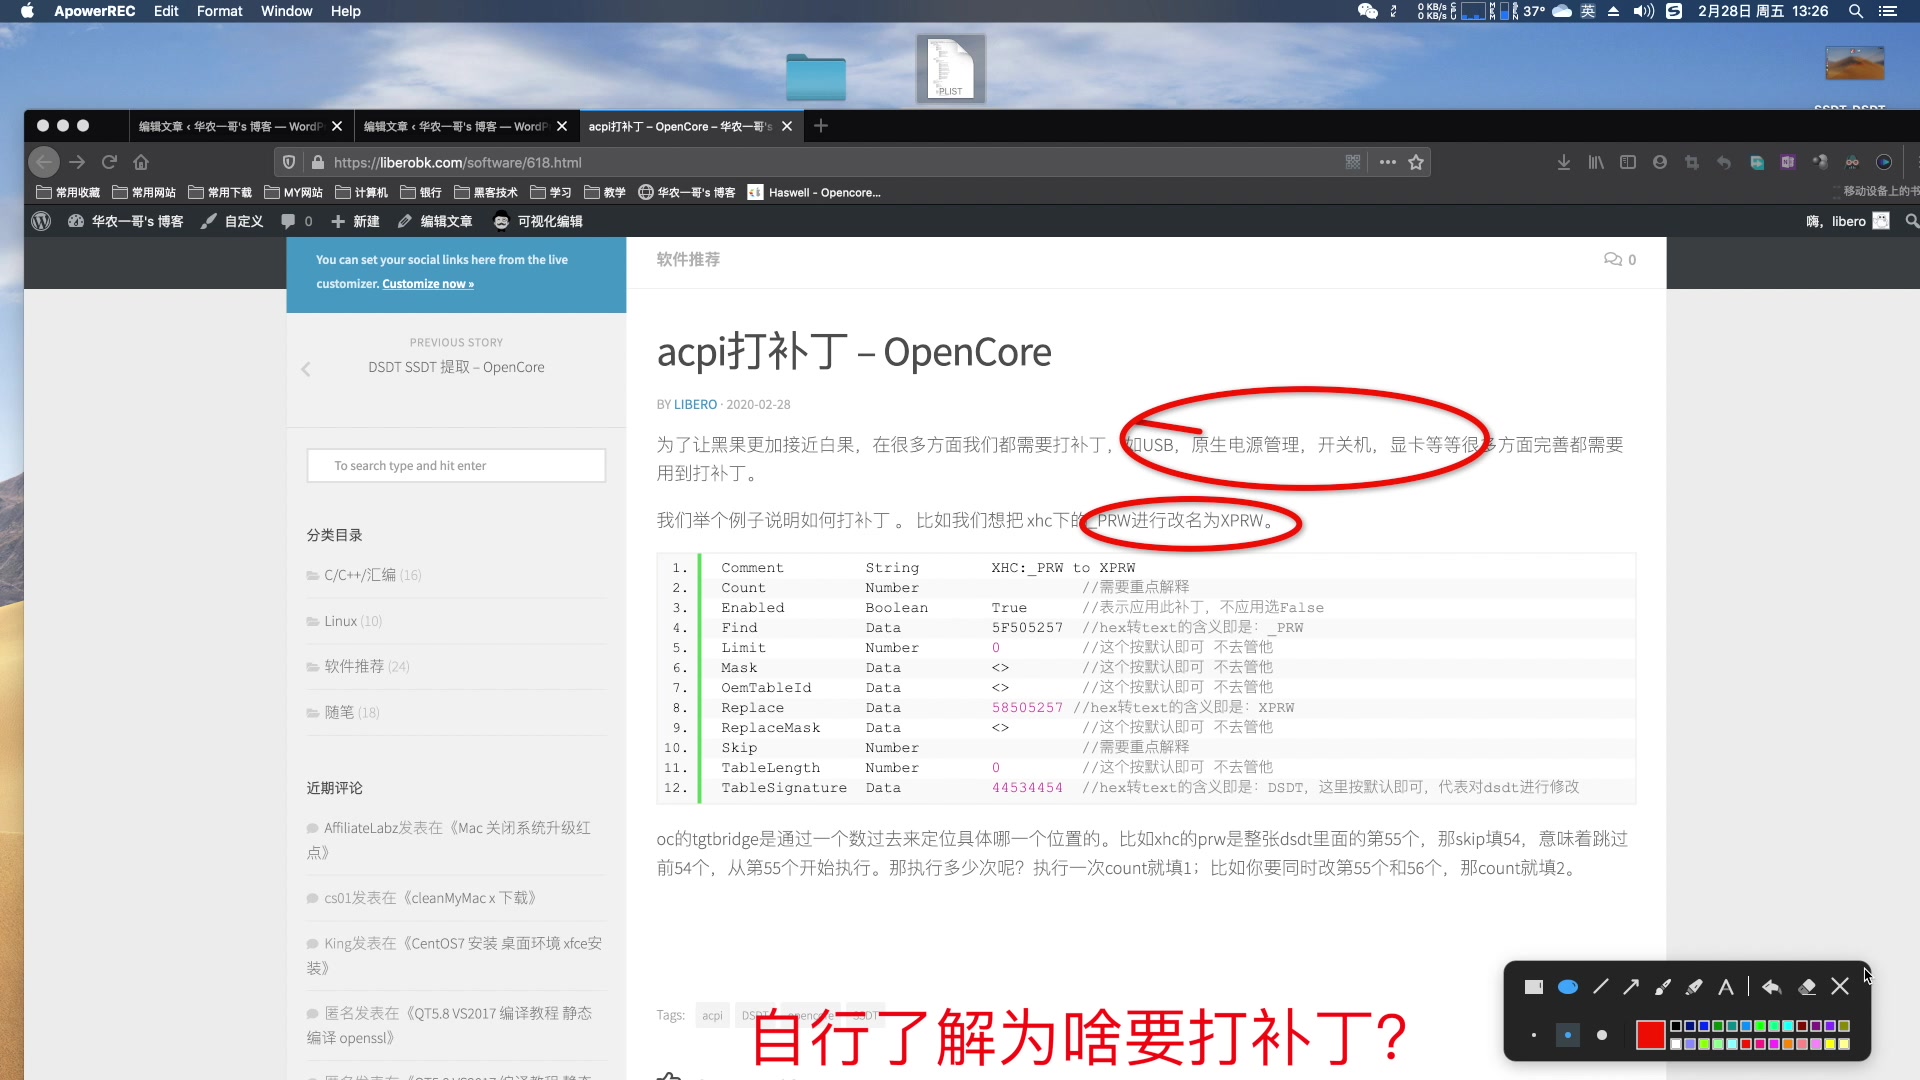The width and height of the screenshot is (1920, 1080).
Task: Open 计算机 bookmarks folder
Action: [x=362, y=192]
